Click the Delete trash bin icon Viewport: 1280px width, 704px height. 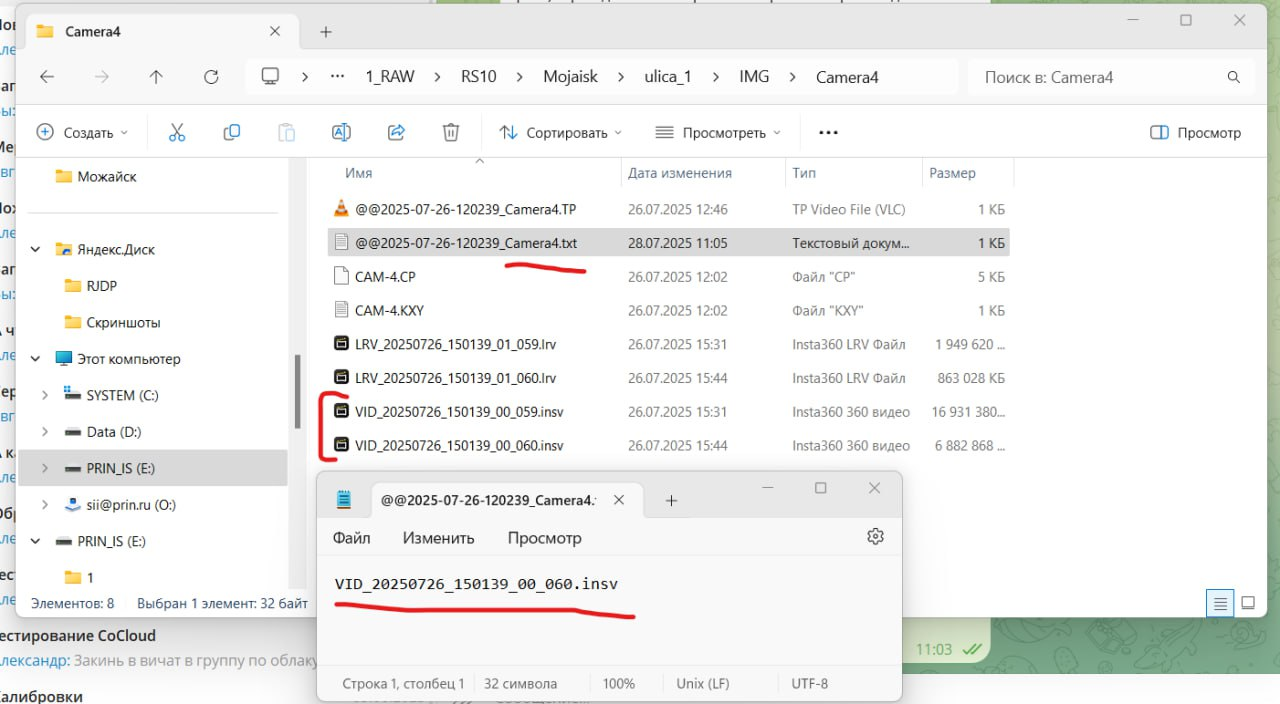tap(451, 132)
